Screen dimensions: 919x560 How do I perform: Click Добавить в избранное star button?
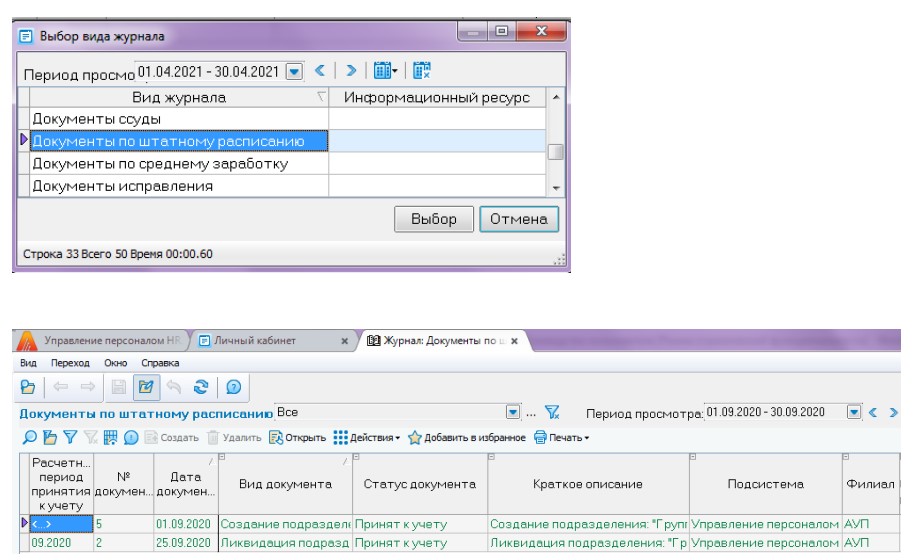[467, 437]
